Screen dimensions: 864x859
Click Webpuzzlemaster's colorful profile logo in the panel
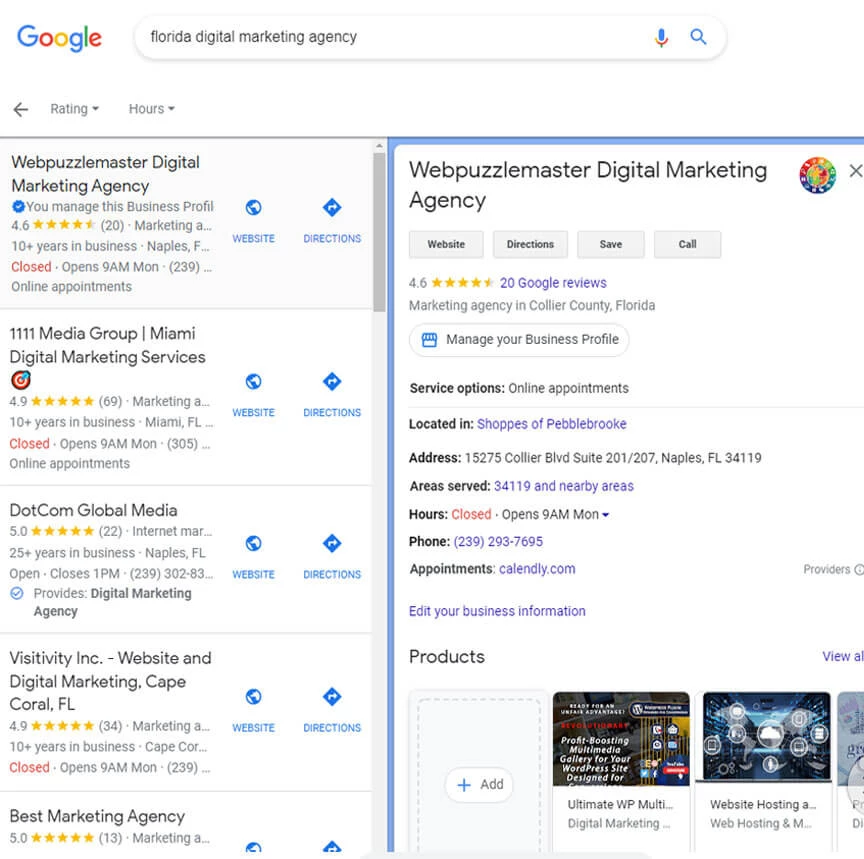817,175
